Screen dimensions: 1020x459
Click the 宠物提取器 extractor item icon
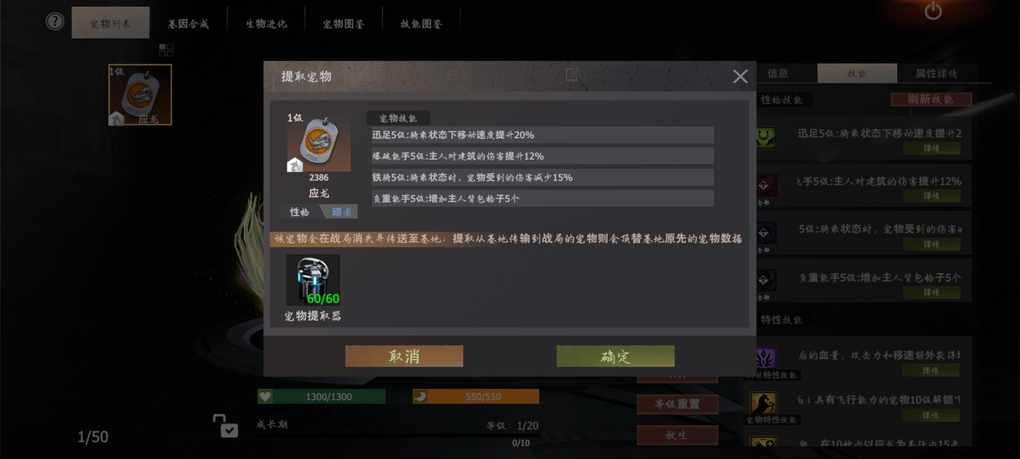313,280
